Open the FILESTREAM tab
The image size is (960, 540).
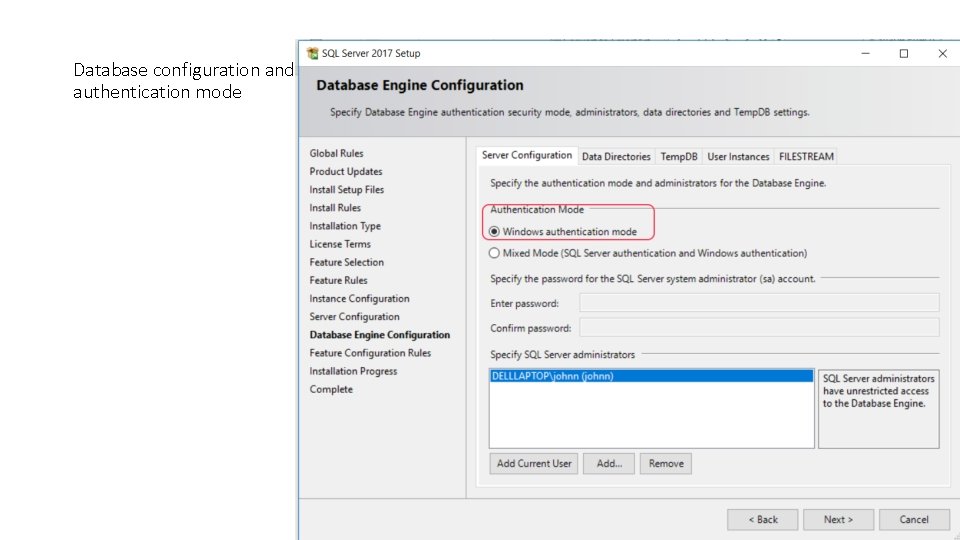[806, 156]
